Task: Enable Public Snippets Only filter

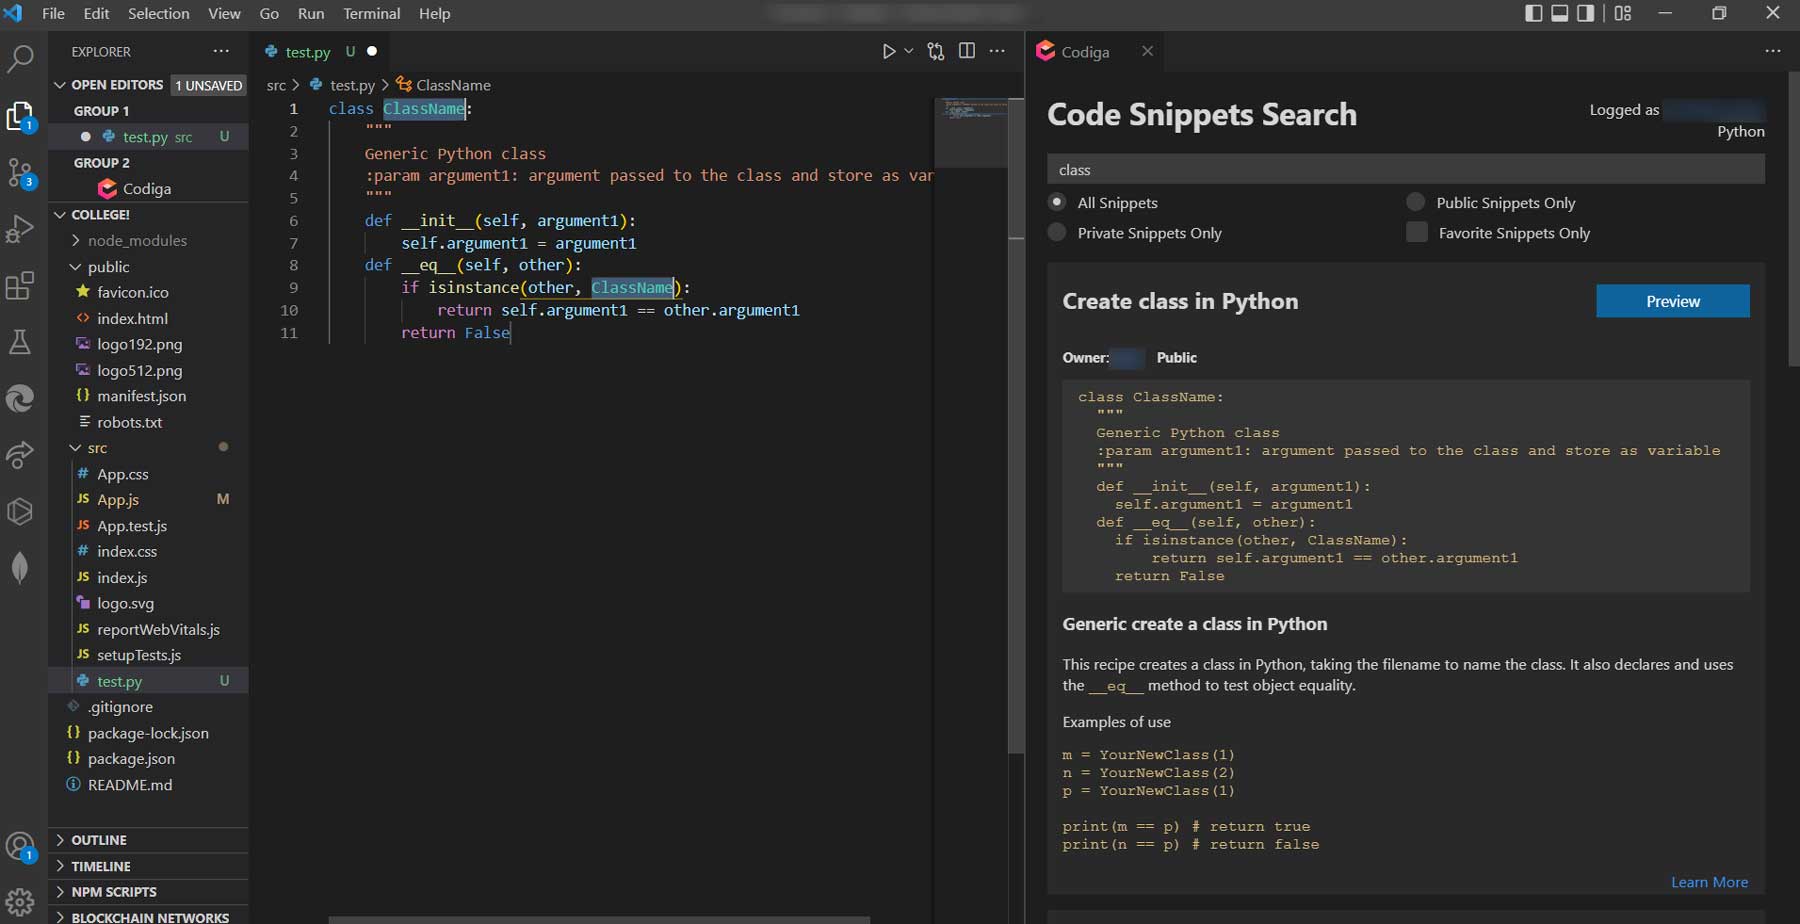Action: coord(1415,201)
